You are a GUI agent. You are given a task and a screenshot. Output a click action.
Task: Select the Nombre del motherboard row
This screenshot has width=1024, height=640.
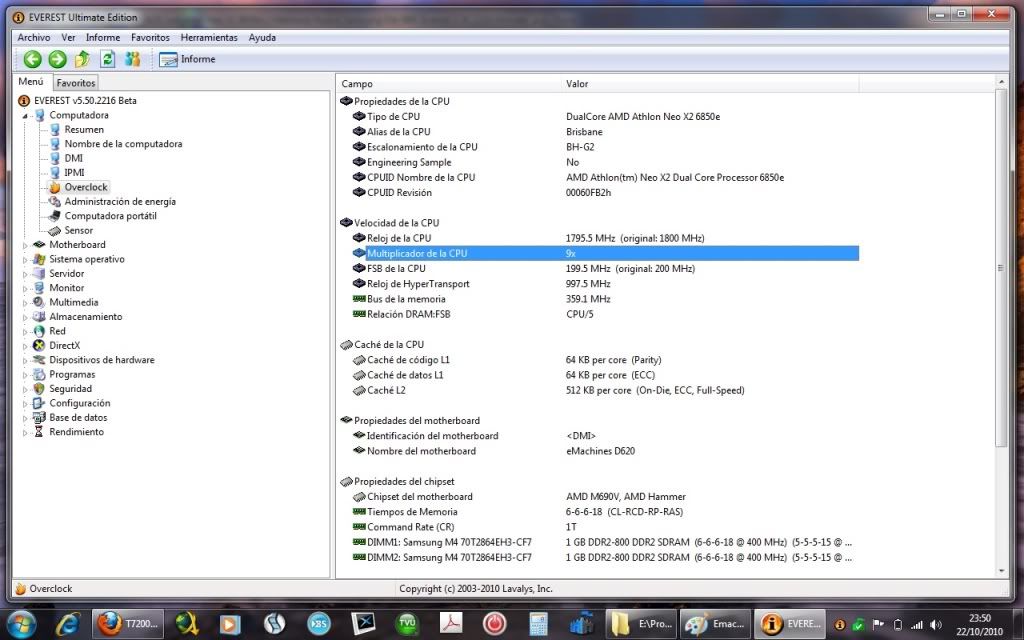(x=599, y=451)
